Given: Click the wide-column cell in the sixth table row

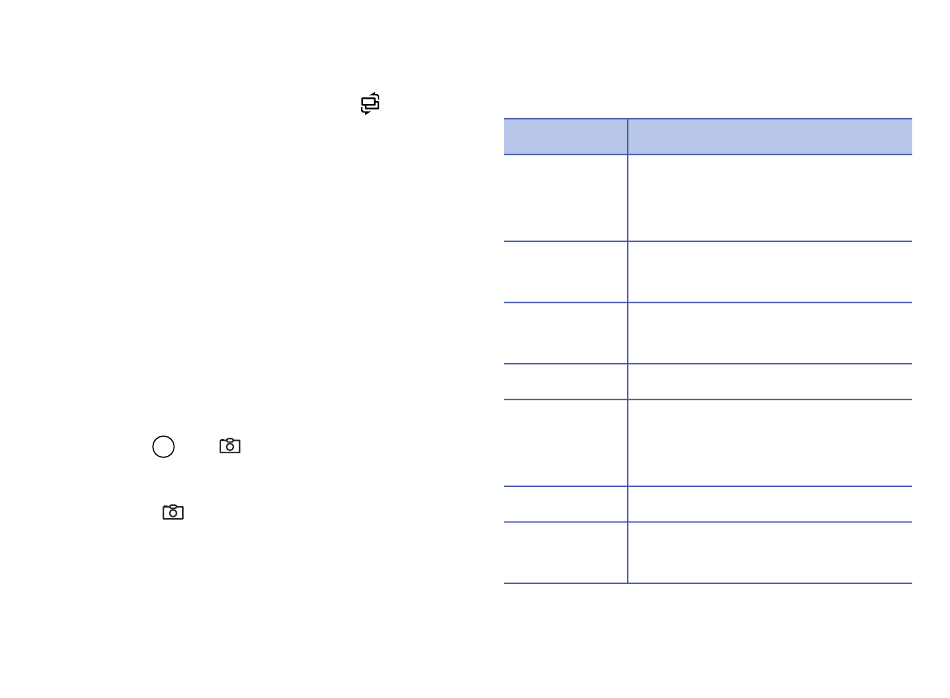Looking at the screenshot, I should (x=770, y=504).
